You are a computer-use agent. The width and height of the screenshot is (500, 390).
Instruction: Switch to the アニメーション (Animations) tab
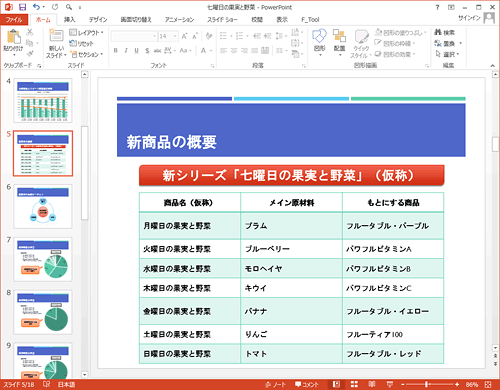click(179, 20)
